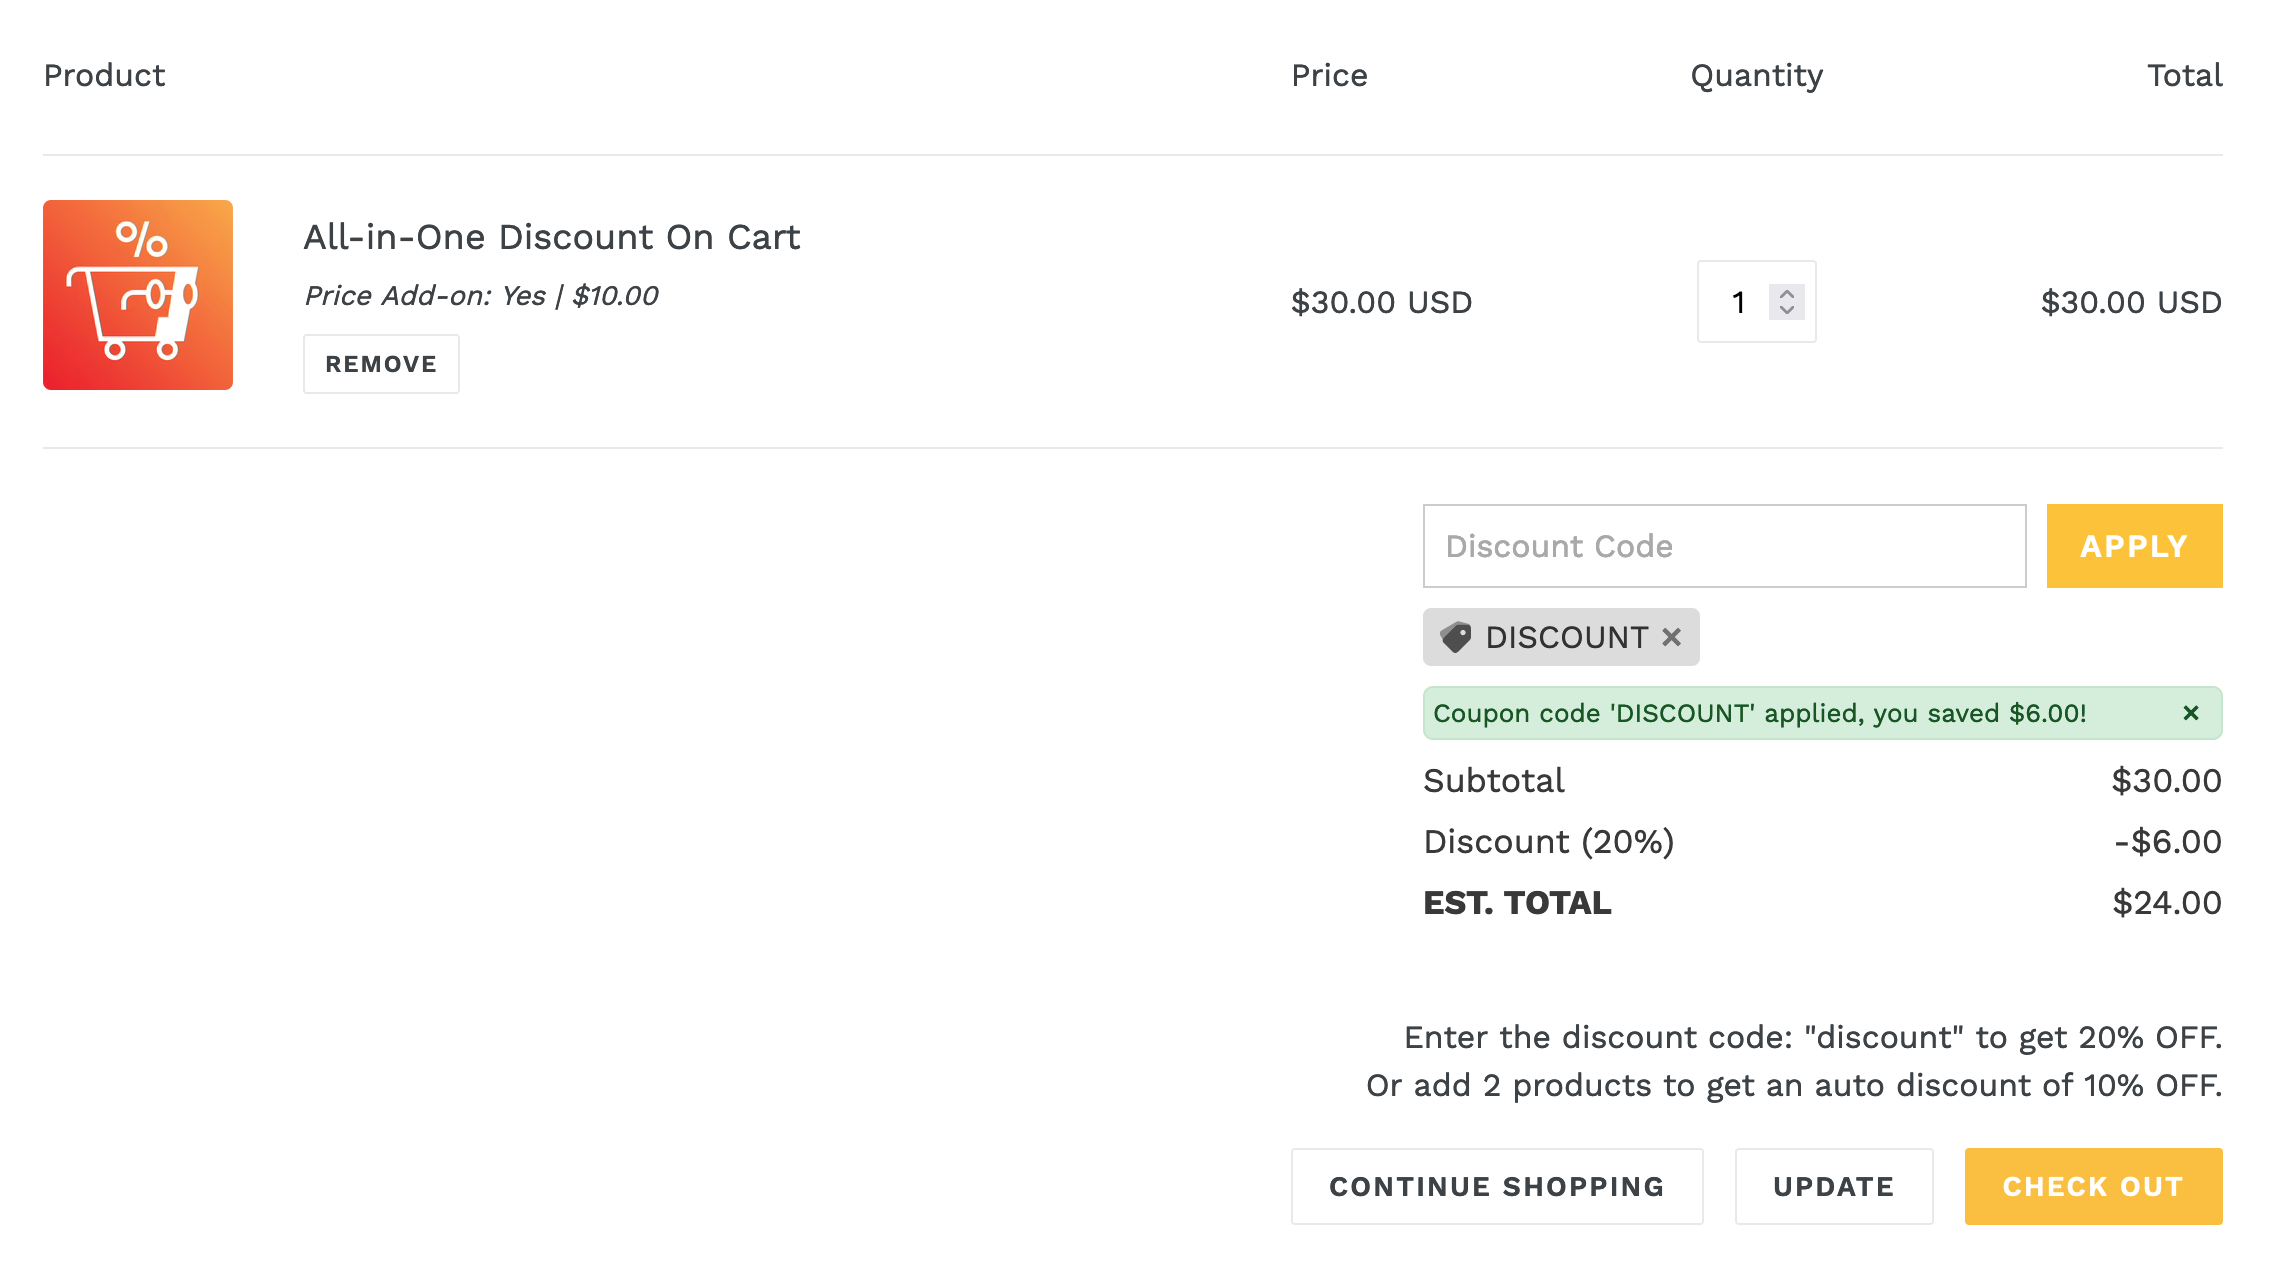
Task: Open the All-in-One Discount On Cart product link
Action: pos(552,237)
